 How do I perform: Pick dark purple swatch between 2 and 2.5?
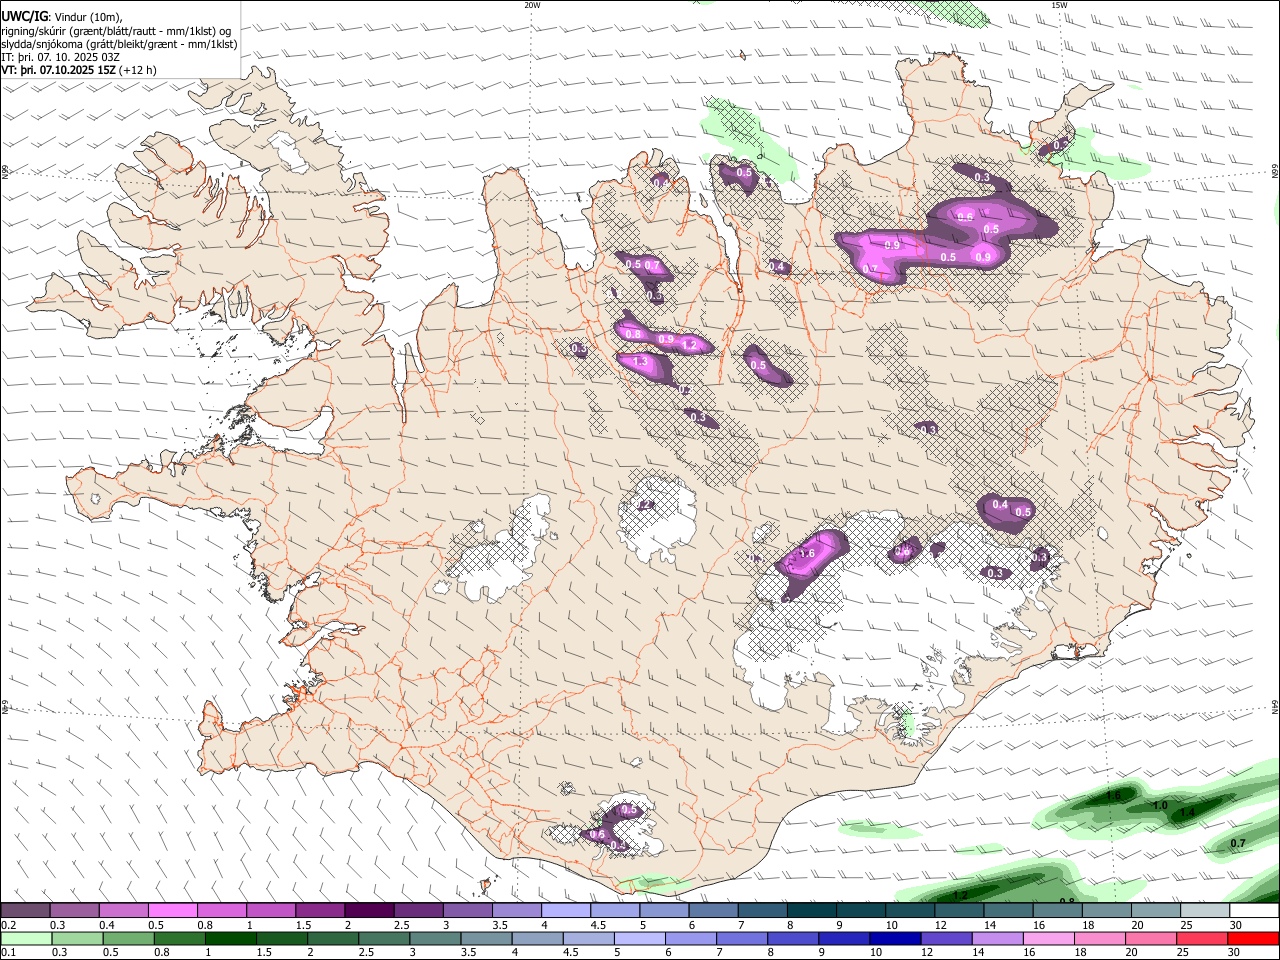369,911
